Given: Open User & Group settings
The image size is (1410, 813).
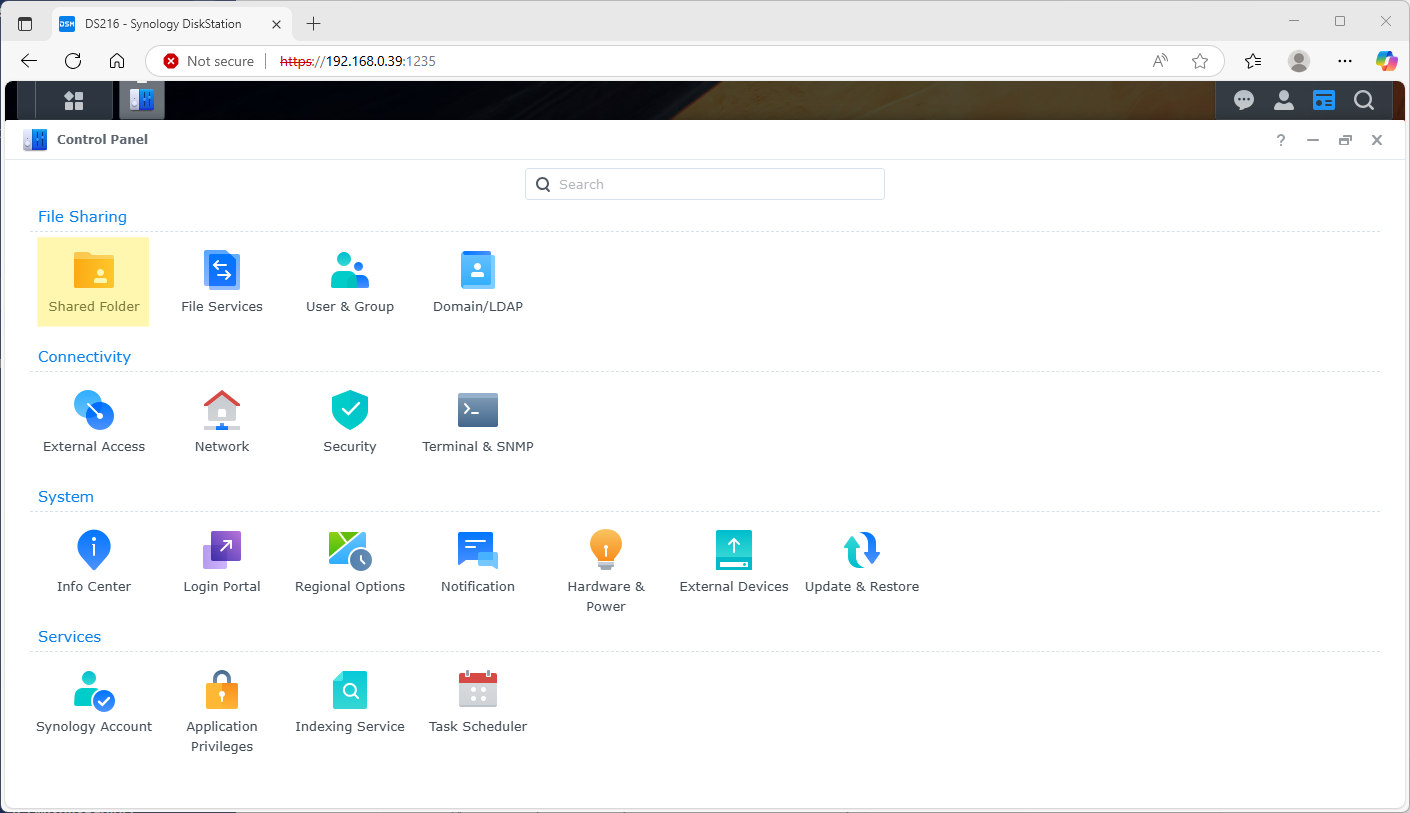Looking at the screenshot, I should click(349, 281).
